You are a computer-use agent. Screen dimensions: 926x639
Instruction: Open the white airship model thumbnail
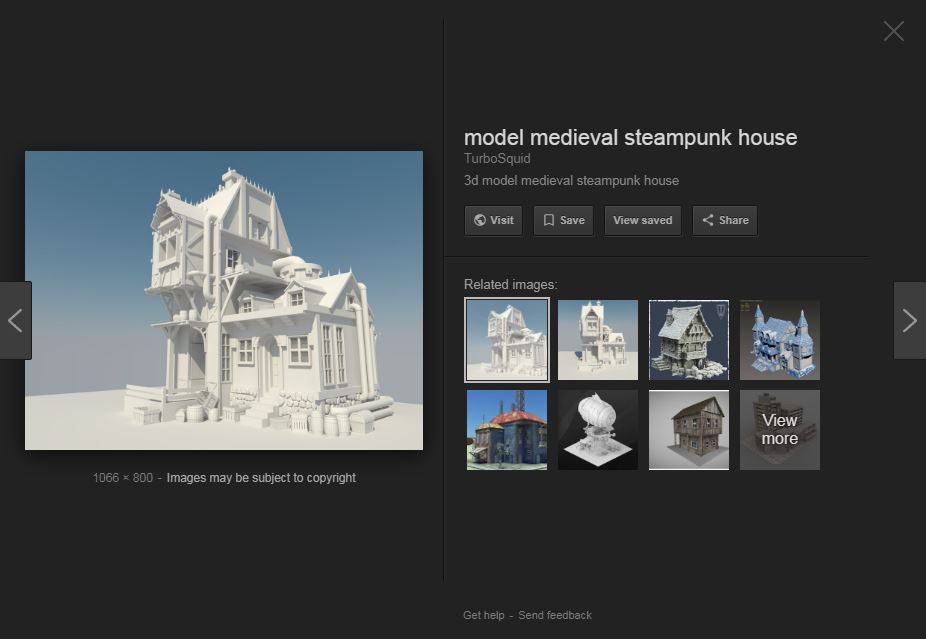click(598, 430)
